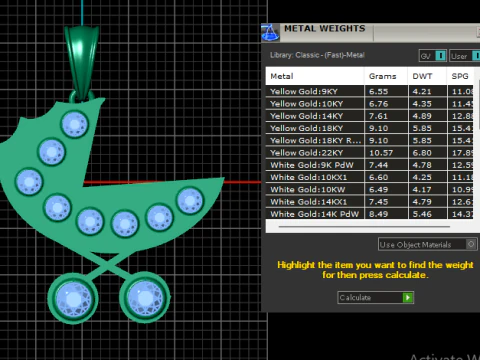The height and width of the screenshot is (360, 480).
Task: Select the right wheel gem in the viewport
Action: tap(145, 298)
